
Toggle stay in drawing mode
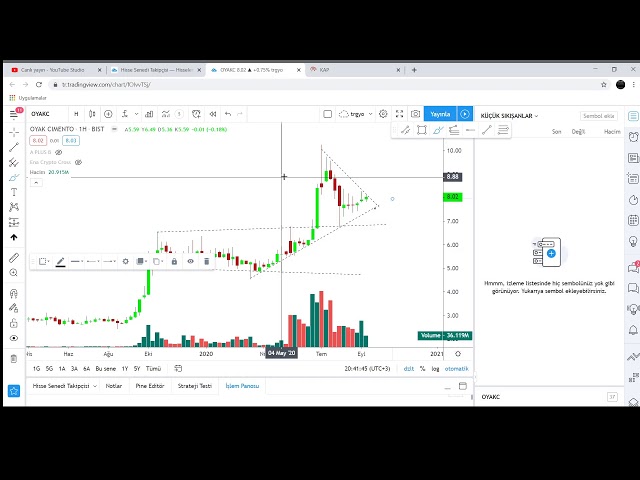[14, 308]
